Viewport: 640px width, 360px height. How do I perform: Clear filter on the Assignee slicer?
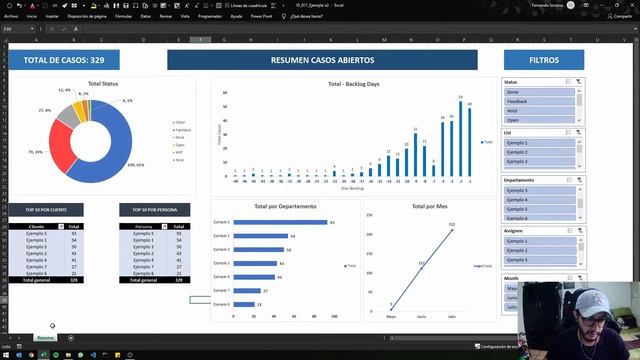(580, 231)
